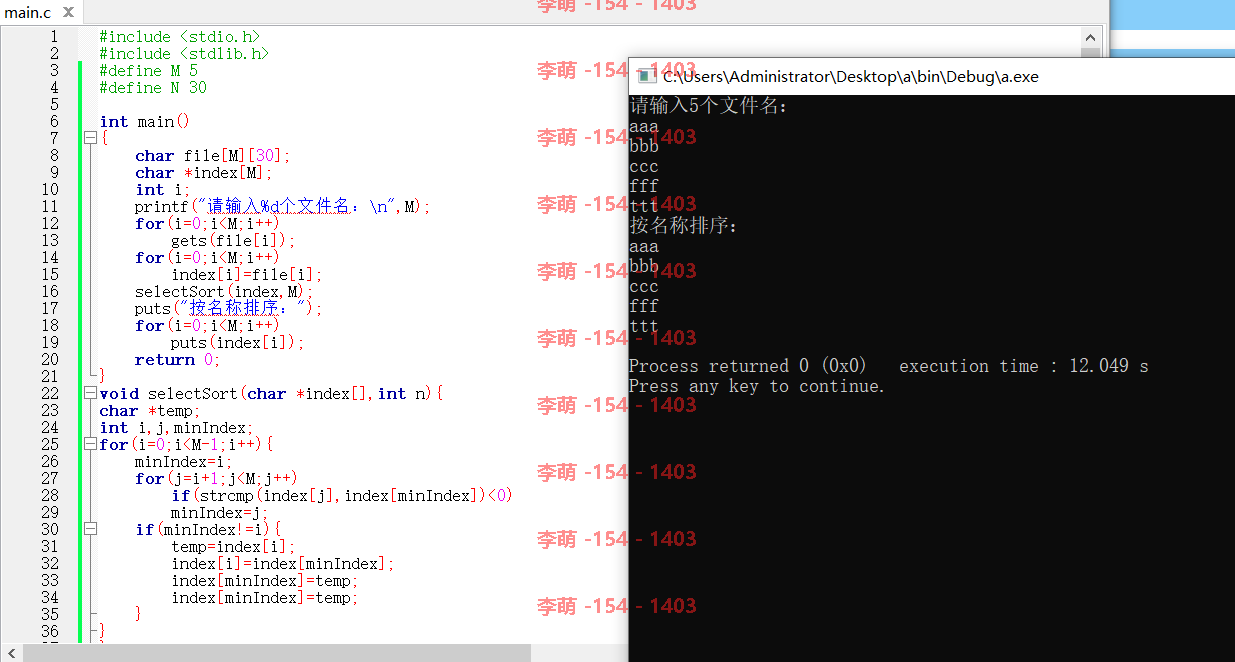Click '请输入5个文件名：' in the console
The height and width of the screenshot is (662, 1235).
click(x=709, y=105)
